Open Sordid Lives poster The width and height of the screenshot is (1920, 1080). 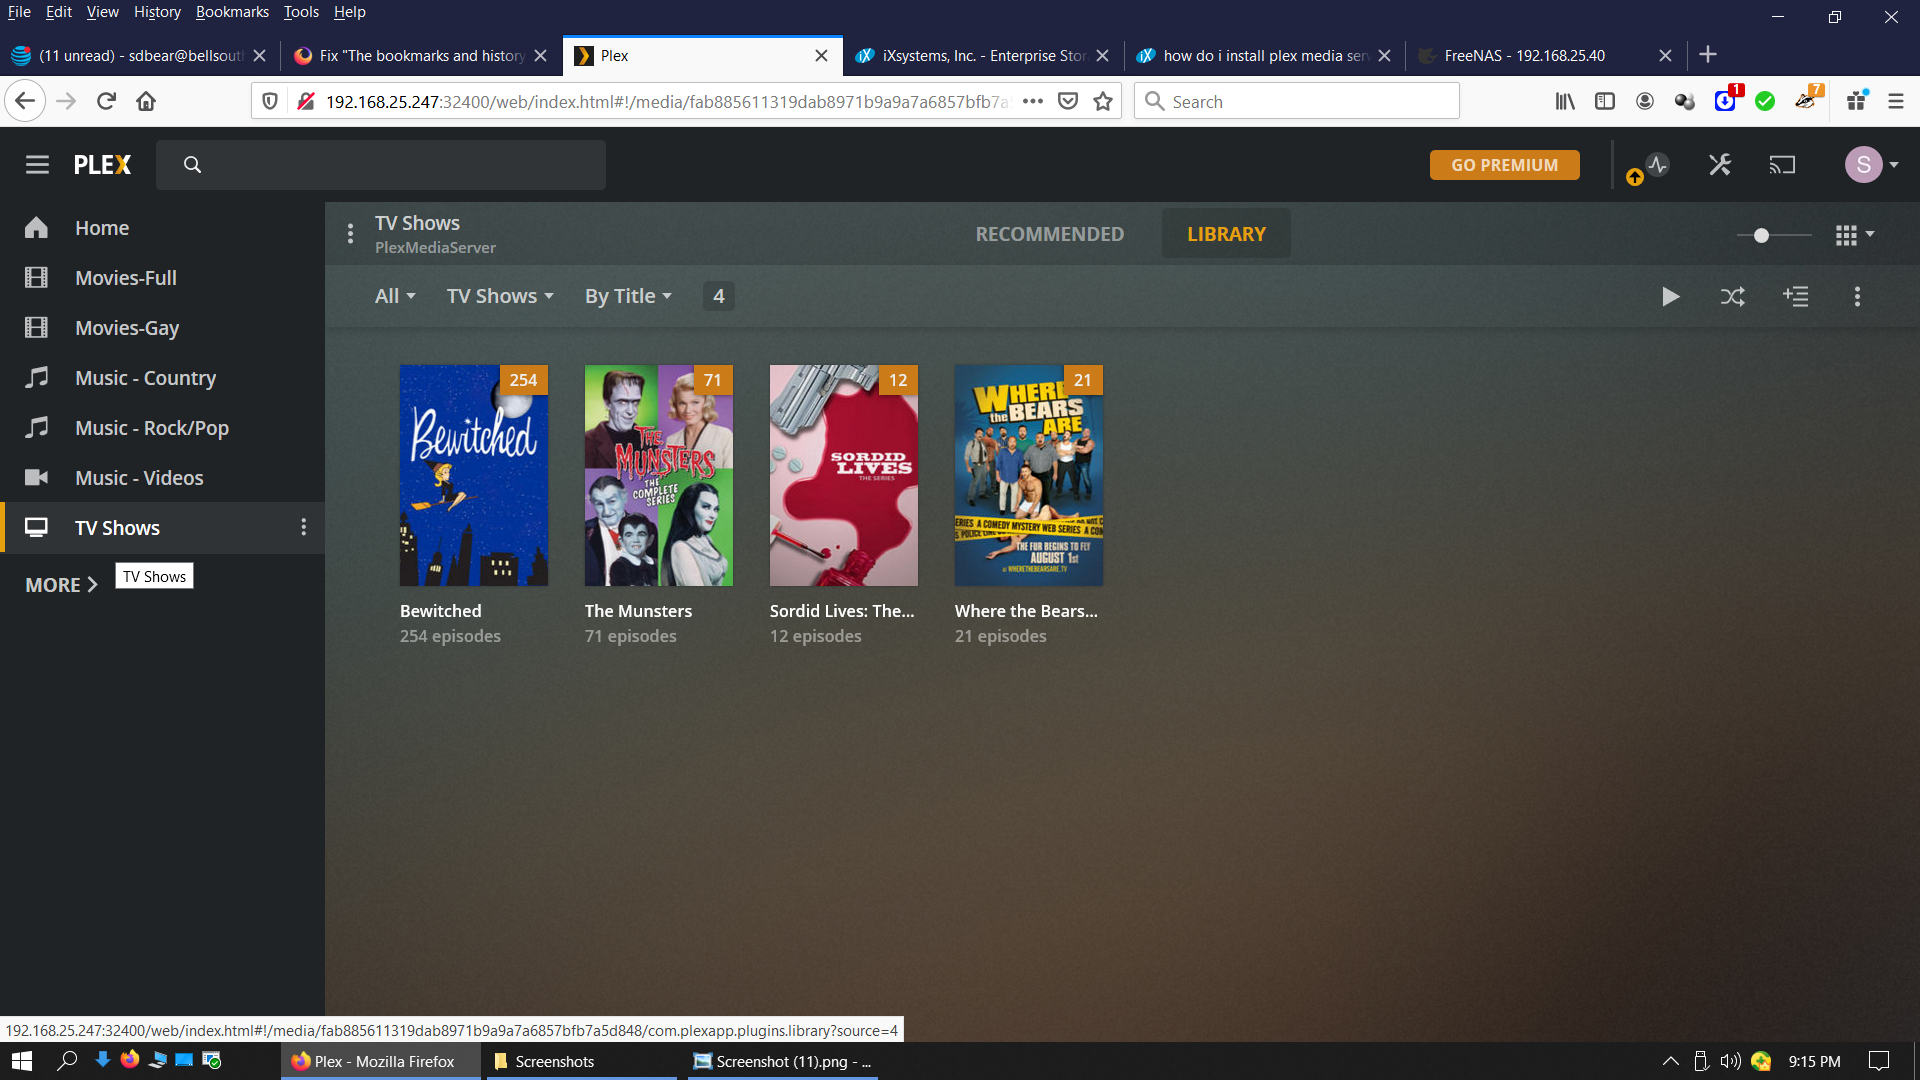click(844, 475)
